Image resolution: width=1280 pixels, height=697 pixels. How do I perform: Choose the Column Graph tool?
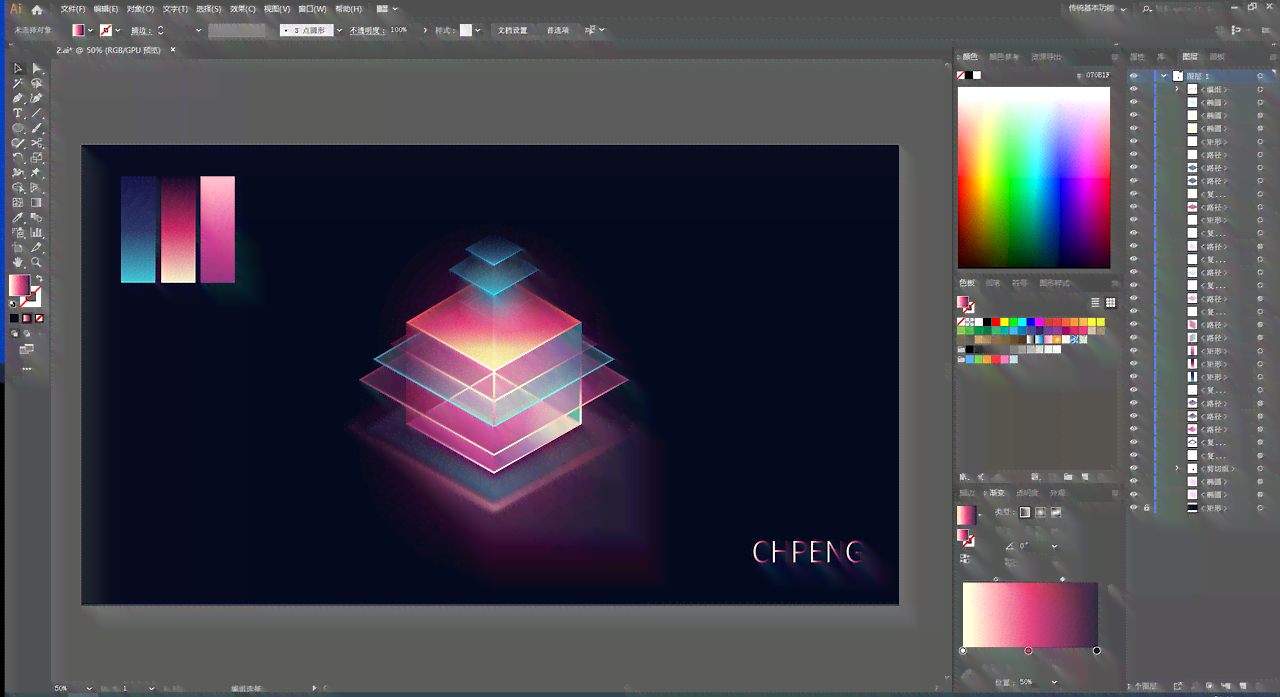(37, 233)
